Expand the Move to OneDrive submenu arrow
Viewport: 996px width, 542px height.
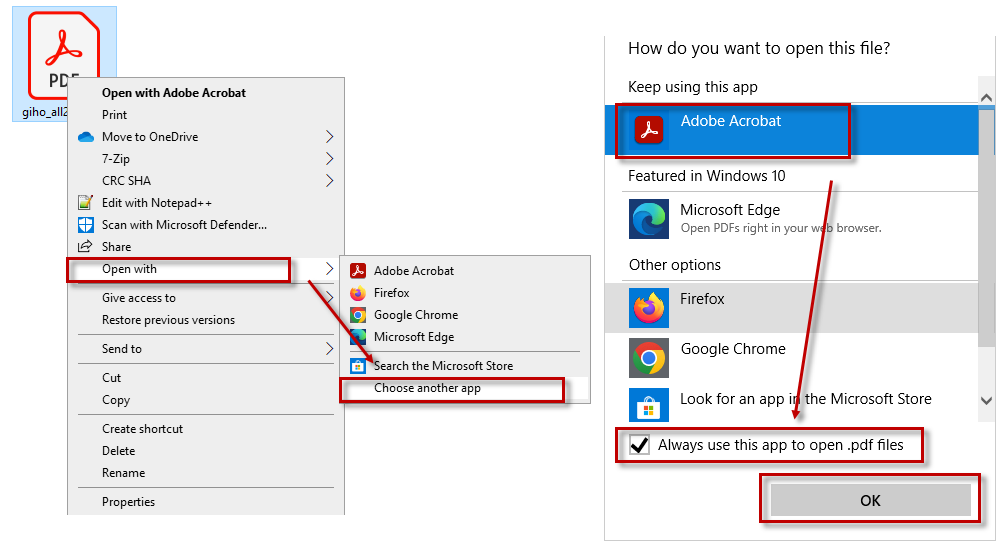tap(329, 137)
